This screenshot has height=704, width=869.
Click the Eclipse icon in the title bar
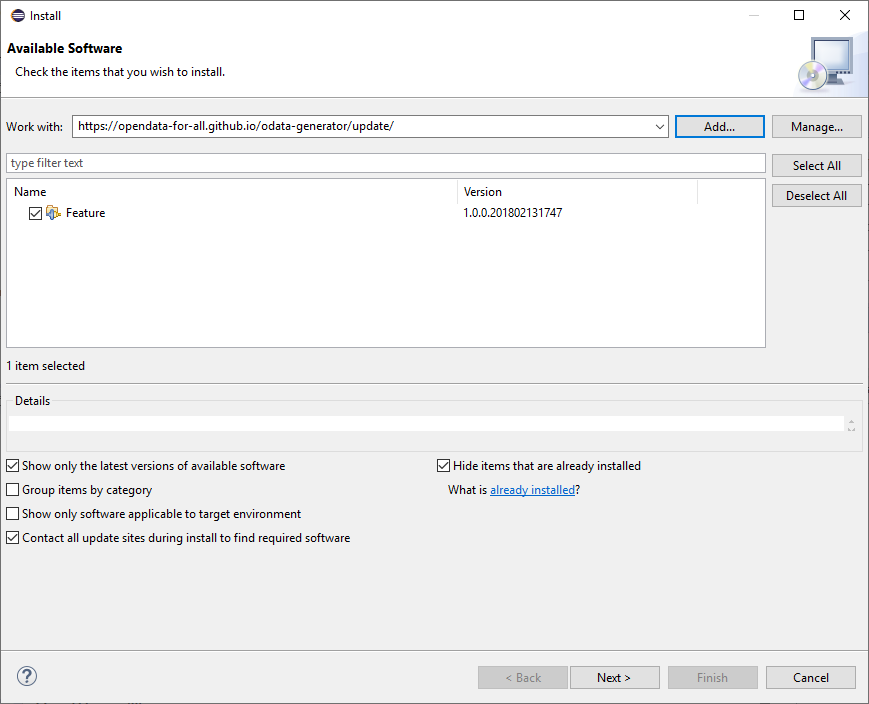click(x=17, y=16)
